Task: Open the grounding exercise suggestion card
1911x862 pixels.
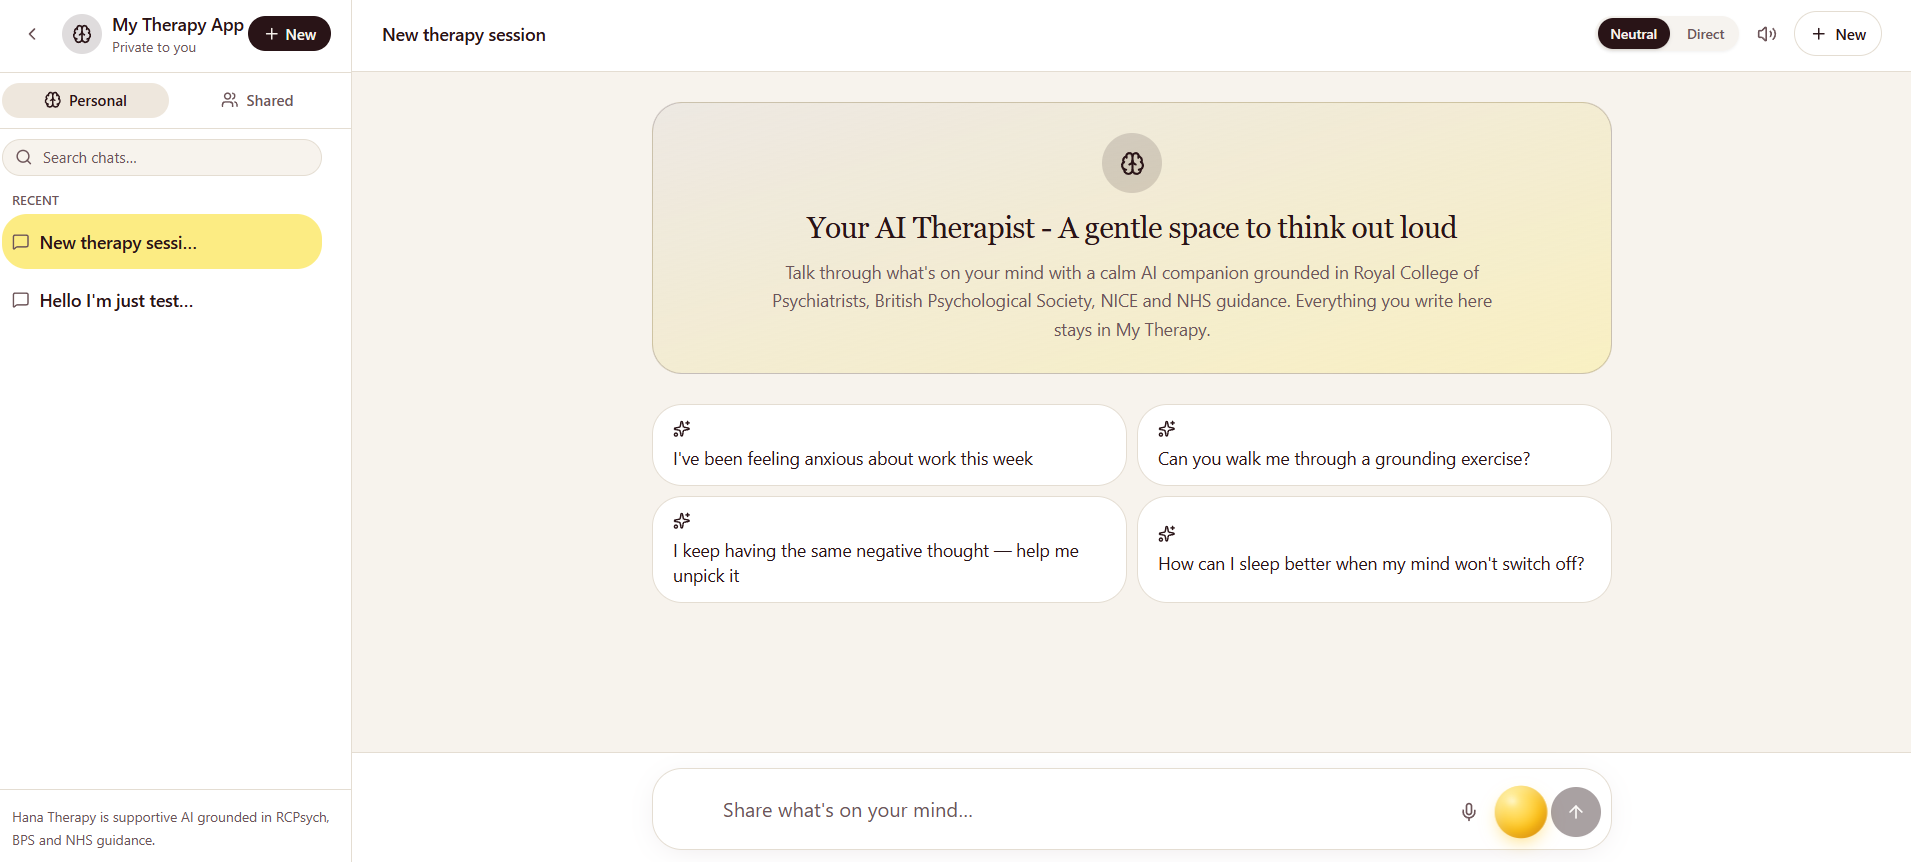Action: click(1374, 445)
